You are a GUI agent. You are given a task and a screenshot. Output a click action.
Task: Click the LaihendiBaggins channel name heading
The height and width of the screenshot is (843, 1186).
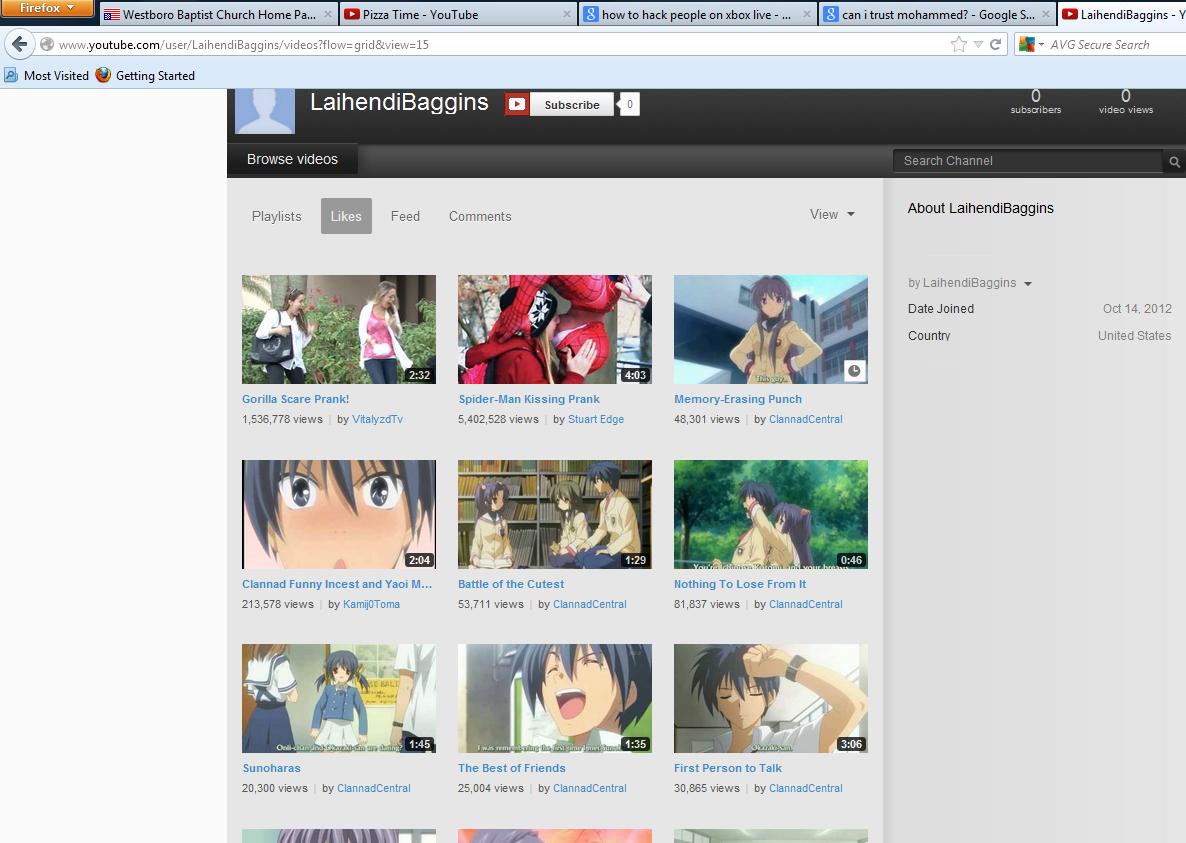coord(399,101)
